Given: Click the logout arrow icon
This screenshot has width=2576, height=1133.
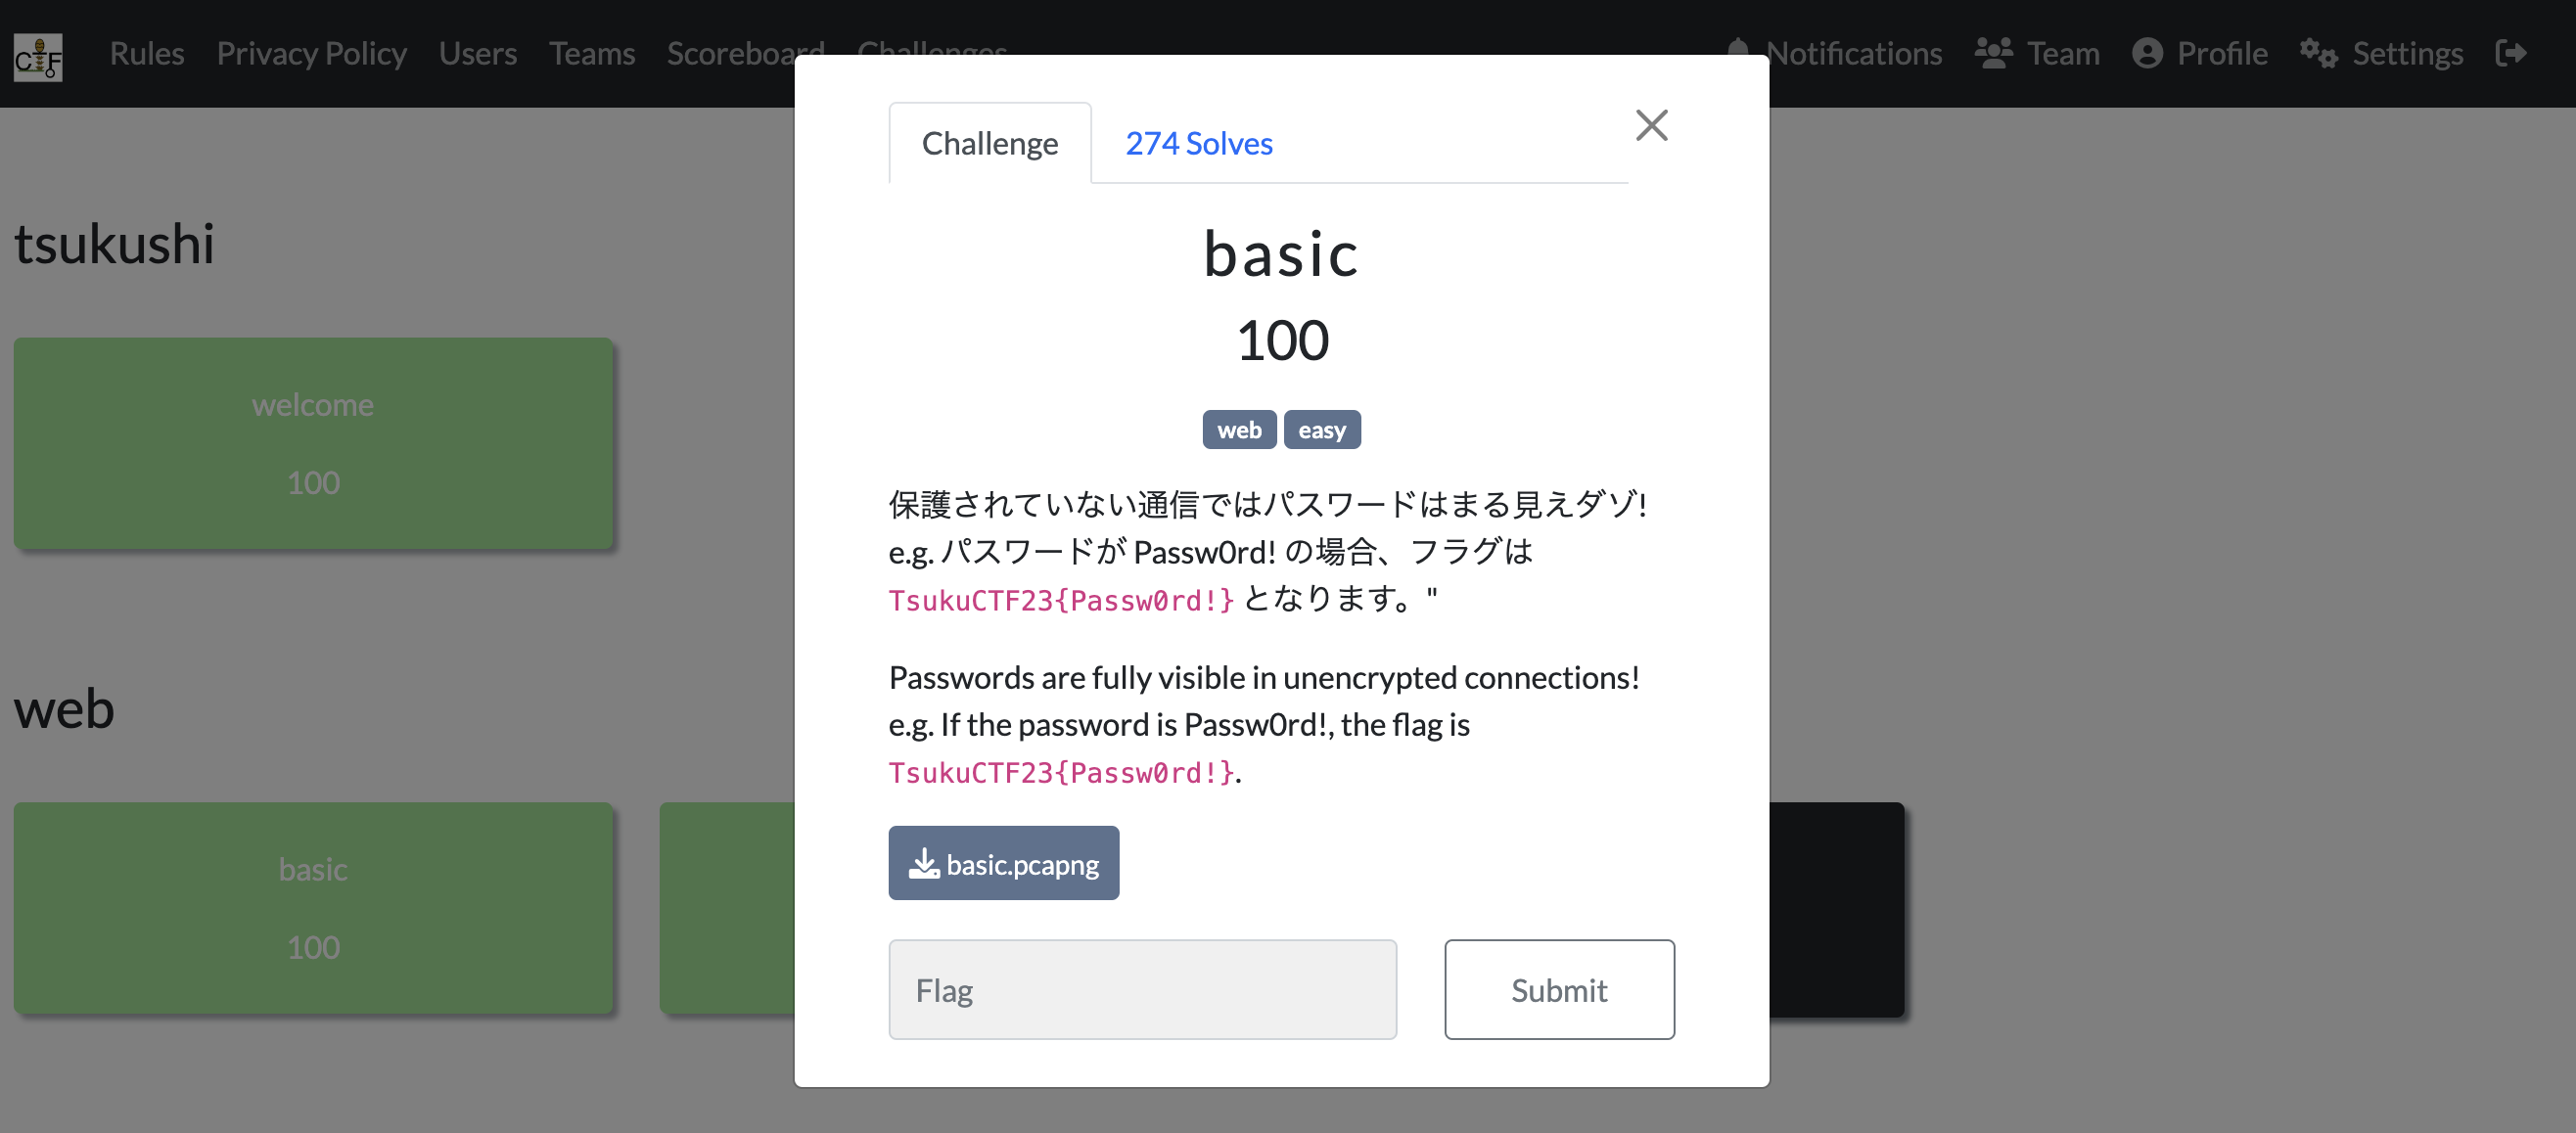Looking at the screenshot, I should 2511,53.
